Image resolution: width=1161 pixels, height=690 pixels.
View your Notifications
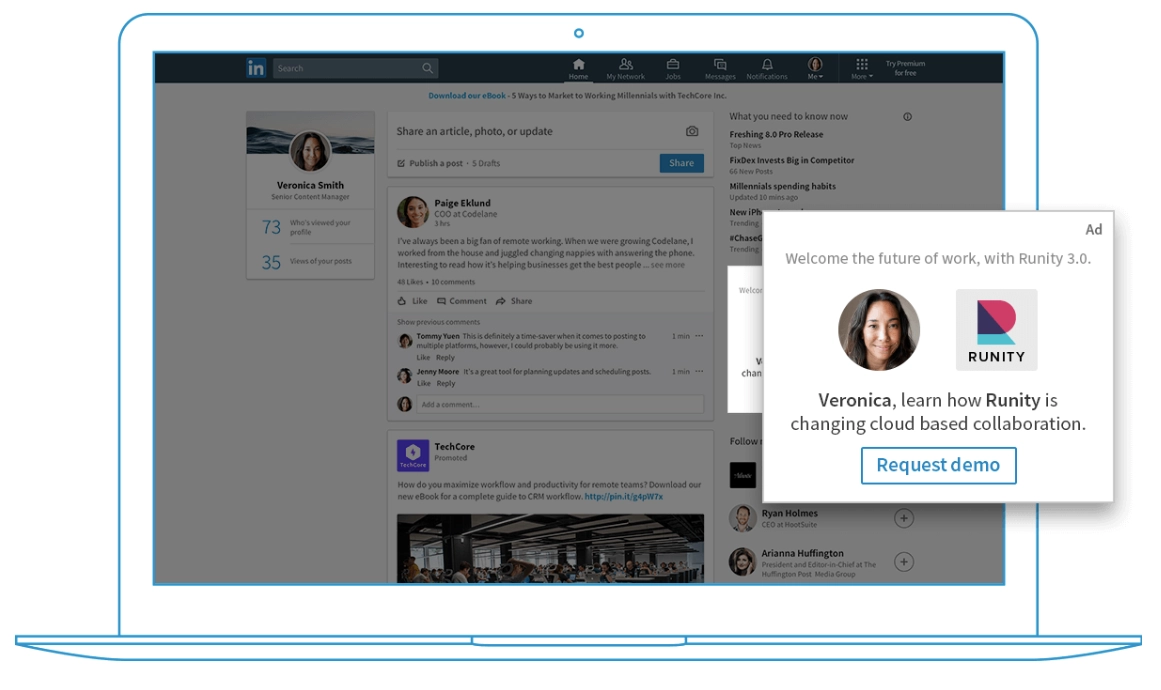point(769,66)
